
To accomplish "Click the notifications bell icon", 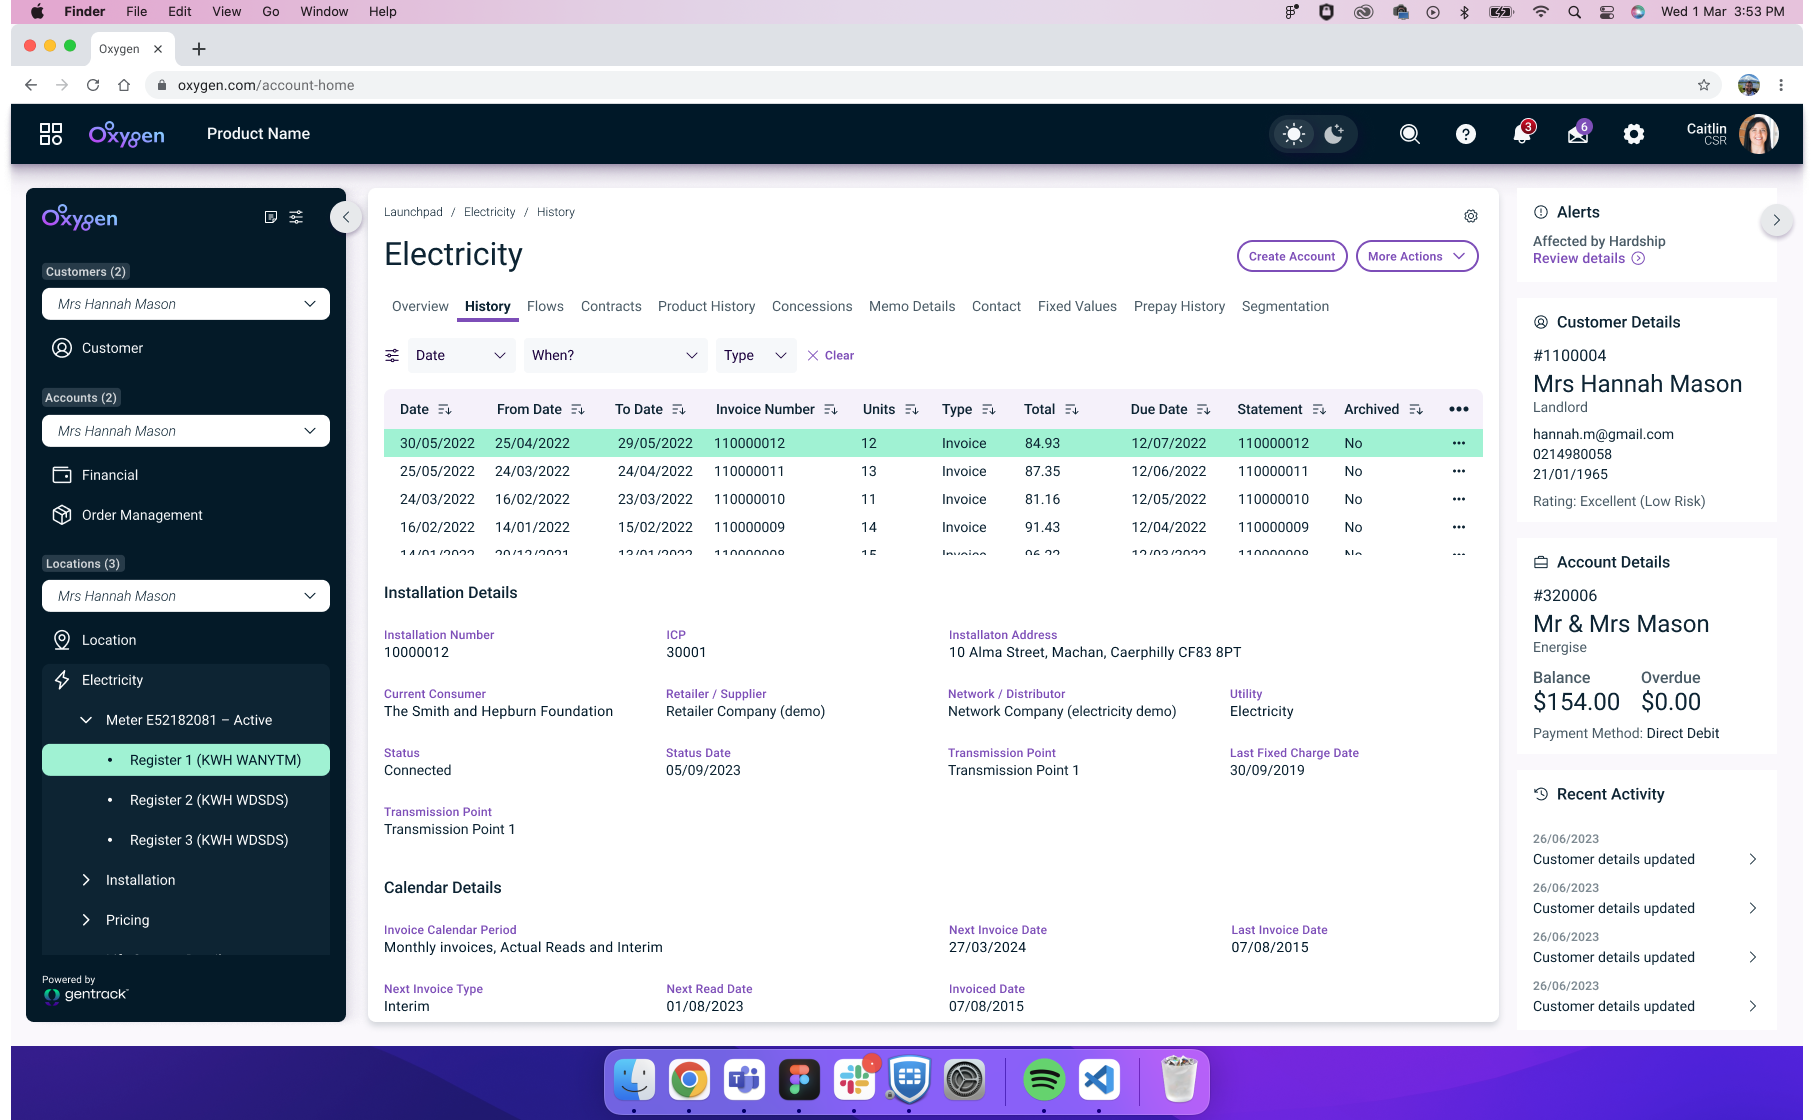I will 1521,134.
